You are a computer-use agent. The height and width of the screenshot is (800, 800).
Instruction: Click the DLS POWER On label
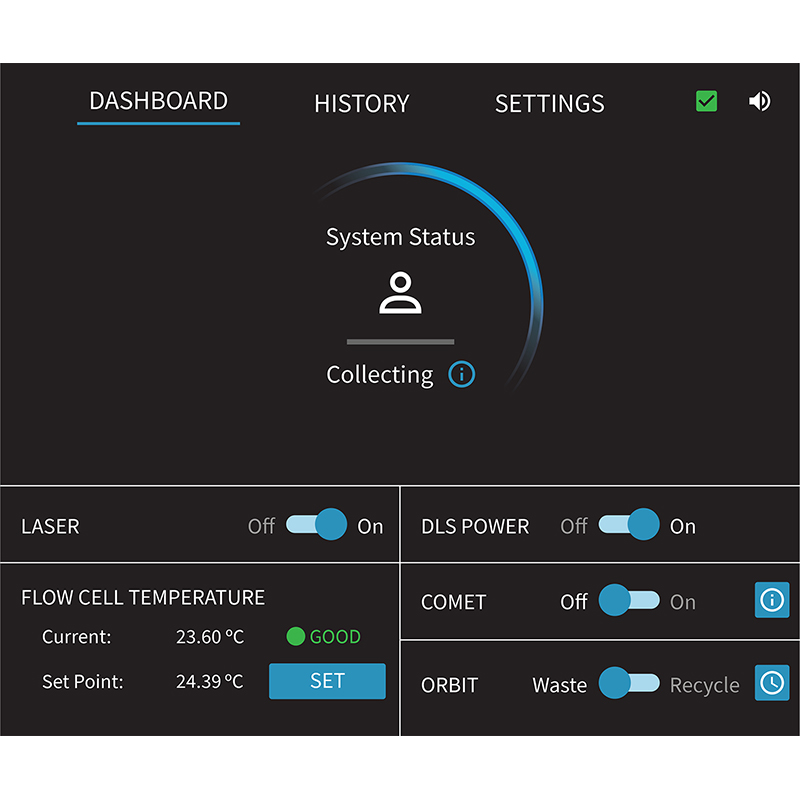(x=683, y=526)
